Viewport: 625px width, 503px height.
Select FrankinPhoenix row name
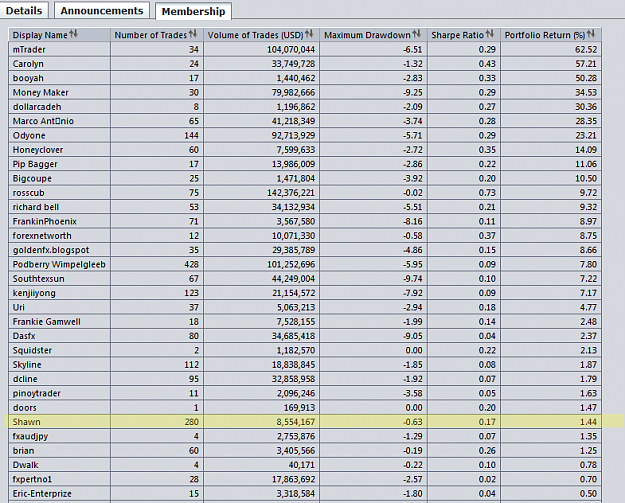tap(44, 222)
